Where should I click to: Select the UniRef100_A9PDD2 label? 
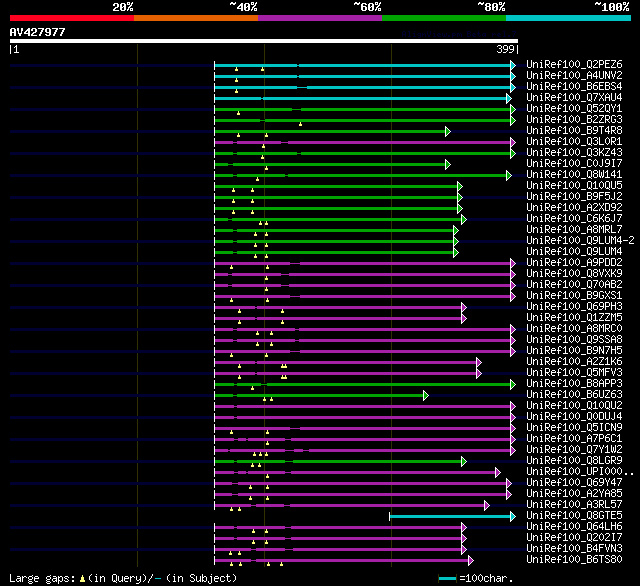[574, 263]
